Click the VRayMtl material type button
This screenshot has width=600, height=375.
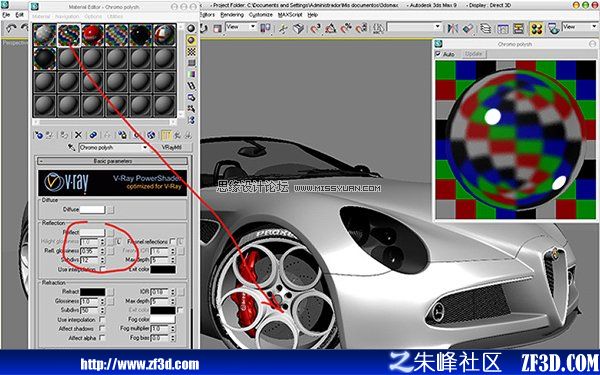pyautogui.click(x=172, y=147)
